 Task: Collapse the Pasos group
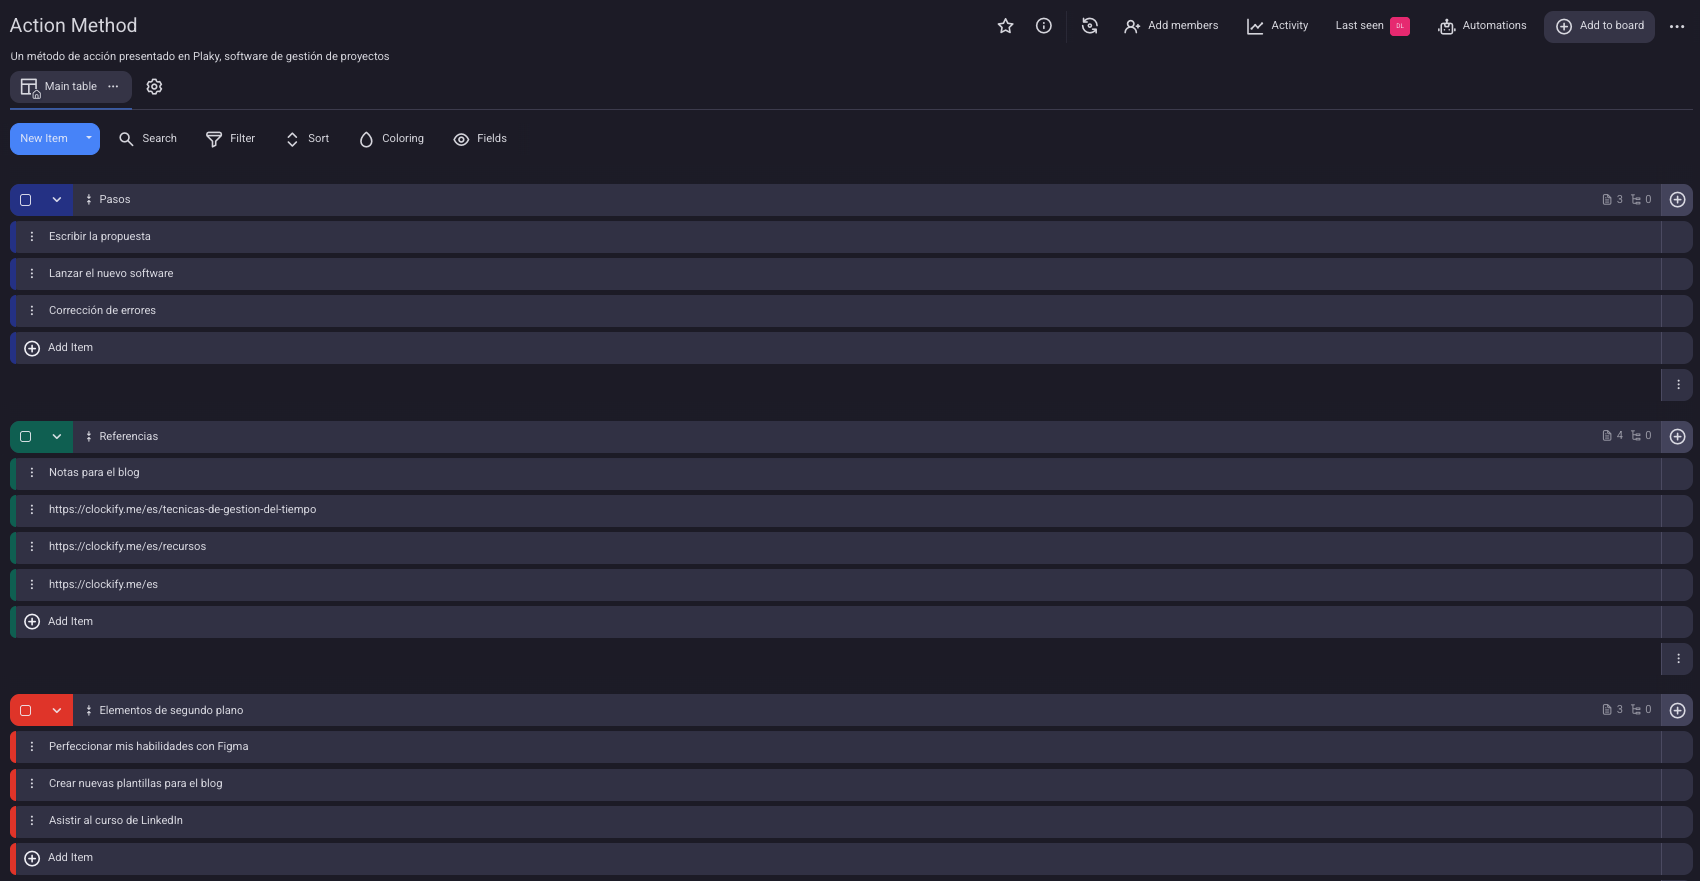click(x=57, y=200)
